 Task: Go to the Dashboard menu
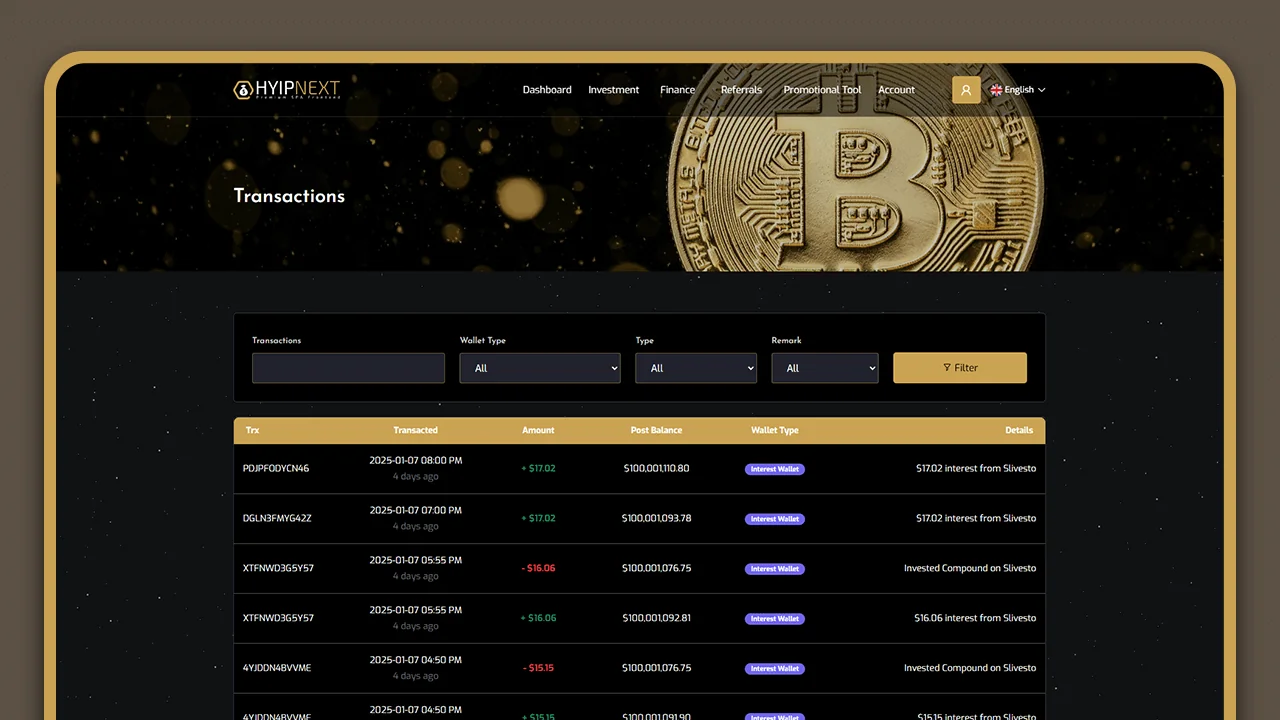point(547,90)
